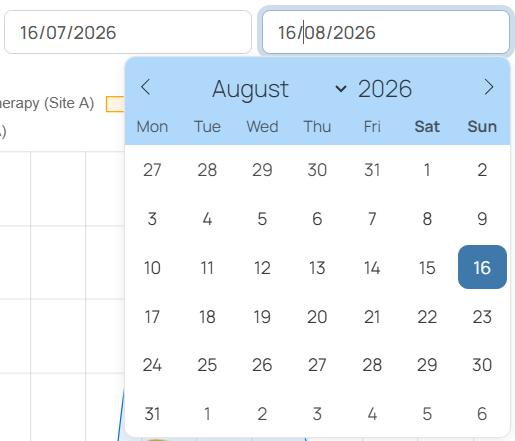
Task: Select July 27 from previous month
Action: pos(152,170)
